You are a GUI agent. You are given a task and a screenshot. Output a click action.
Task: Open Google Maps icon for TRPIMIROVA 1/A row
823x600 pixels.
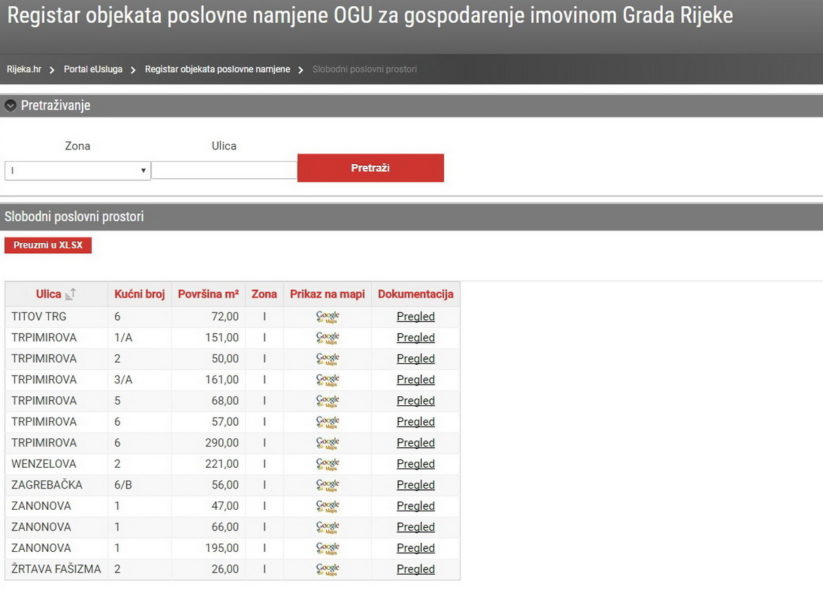coord(327,337)
